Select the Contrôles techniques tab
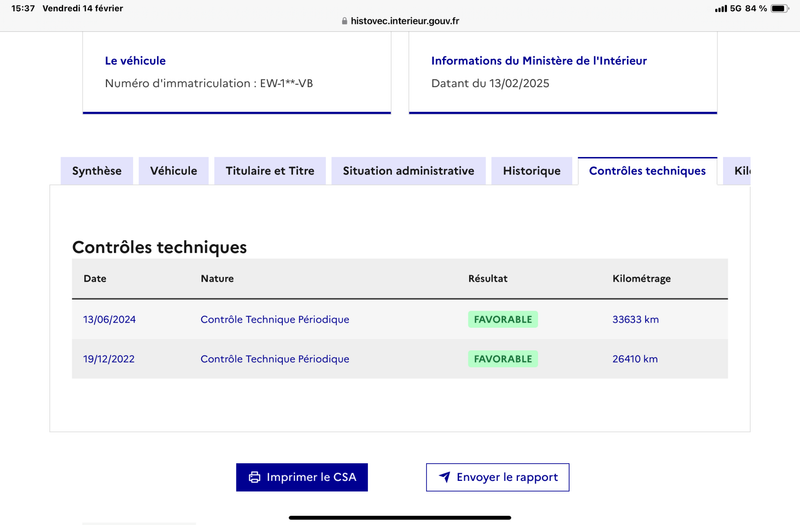The width and height of the screenshot is (800, 525). pyautogui.click(x=647, y=171)
